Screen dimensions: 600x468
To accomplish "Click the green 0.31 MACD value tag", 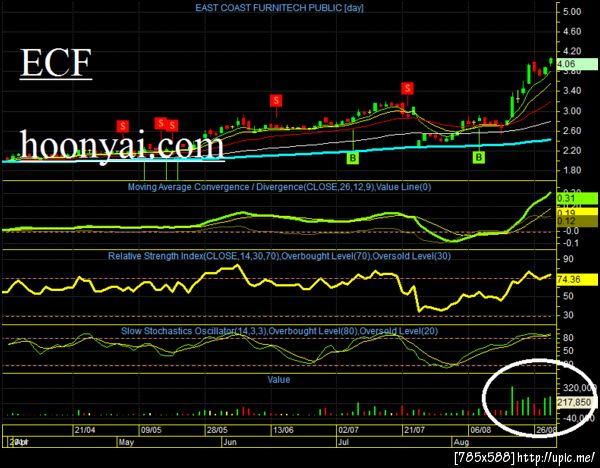I will click(577, 198).
